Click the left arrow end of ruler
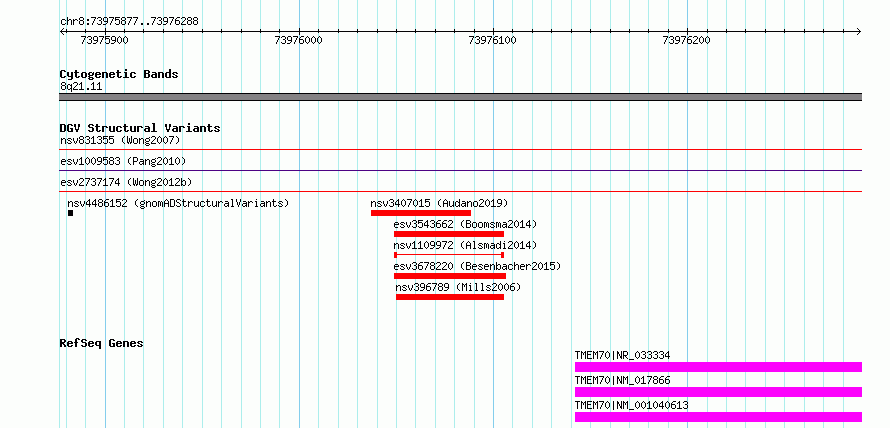890x428 pixels. tap(63, 31)
